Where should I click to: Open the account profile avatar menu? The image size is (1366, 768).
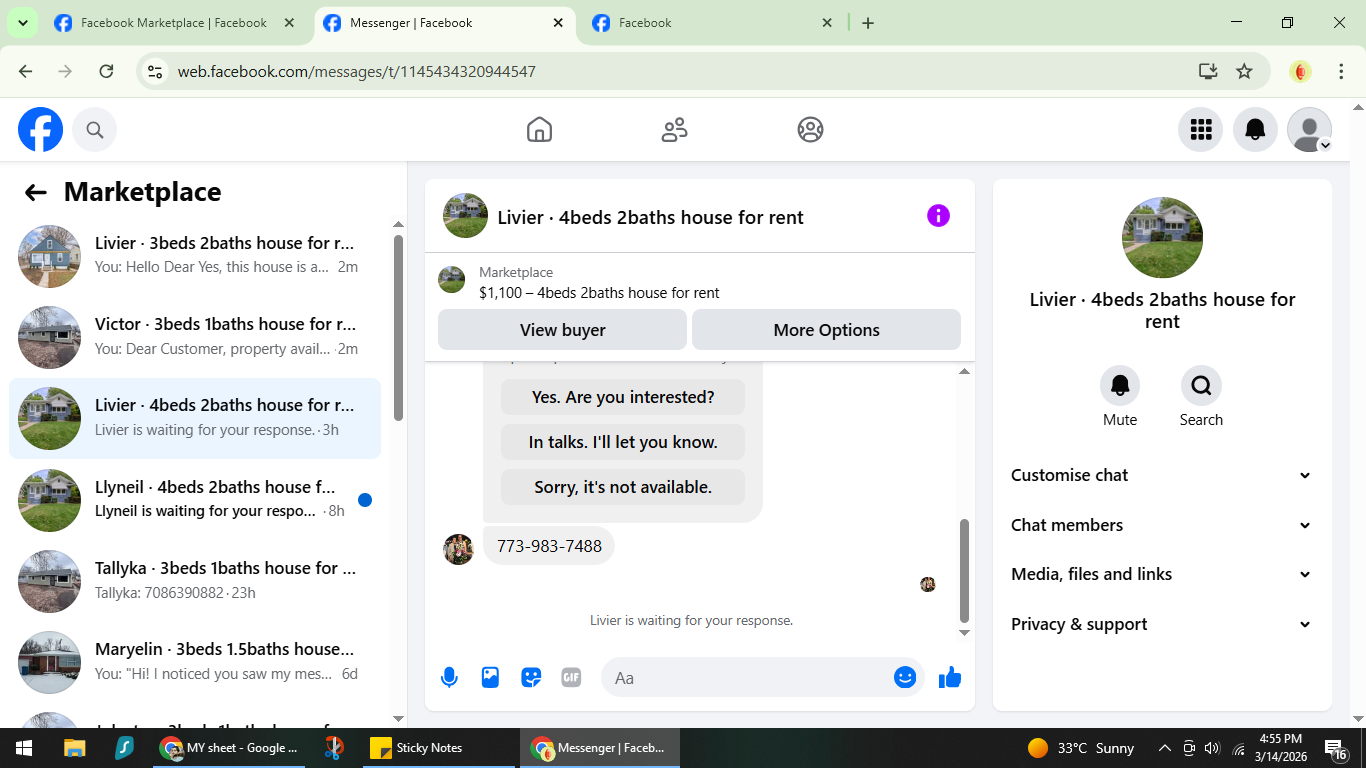(1309, 130)
